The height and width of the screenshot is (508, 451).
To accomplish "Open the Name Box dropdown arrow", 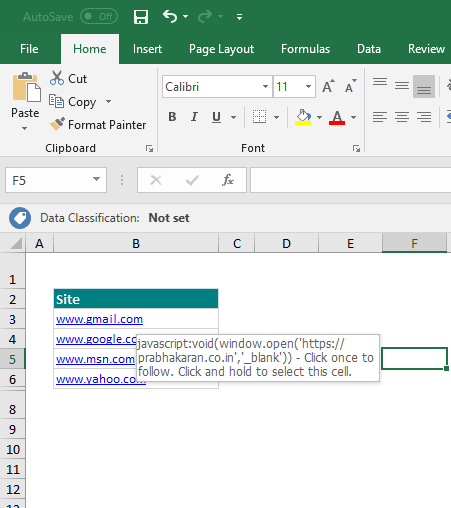I will click(x=96, y=179).
